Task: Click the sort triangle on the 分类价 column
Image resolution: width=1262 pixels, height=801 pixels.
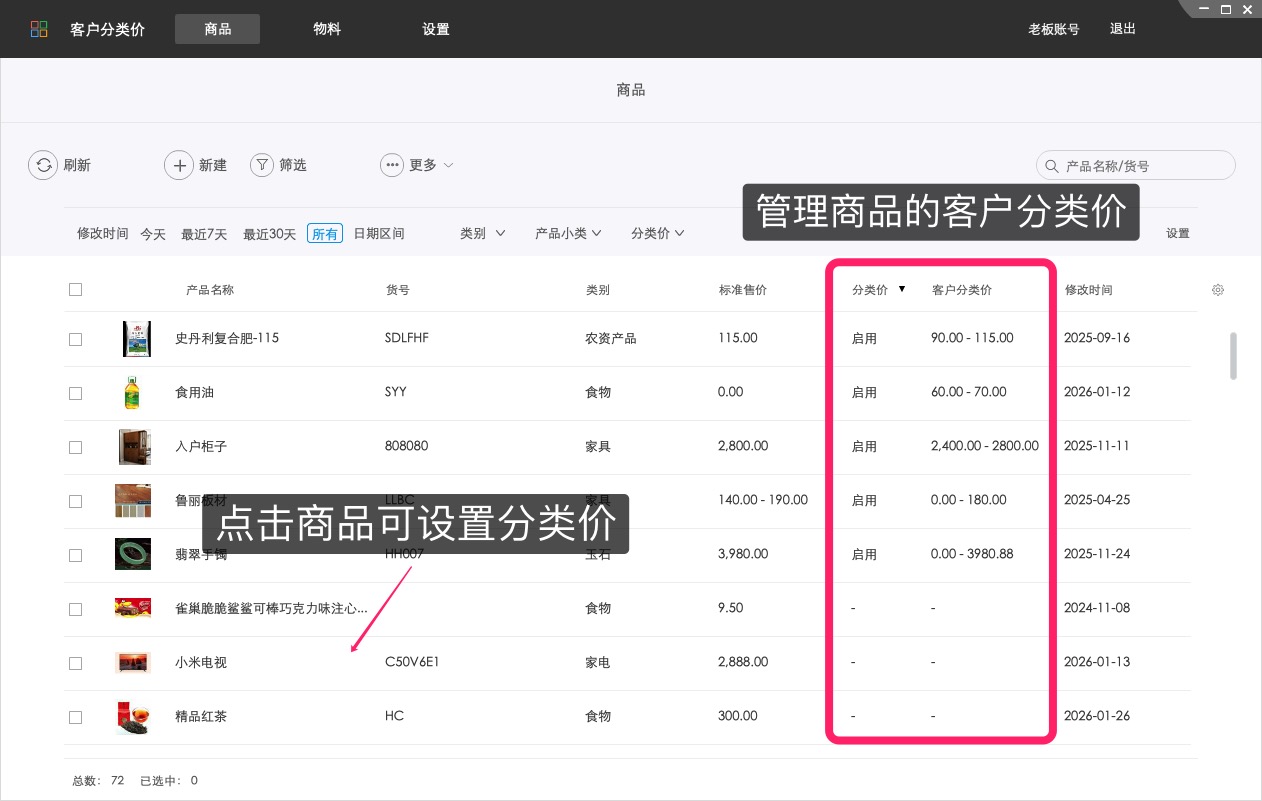Action: click(x=902, y=289)
